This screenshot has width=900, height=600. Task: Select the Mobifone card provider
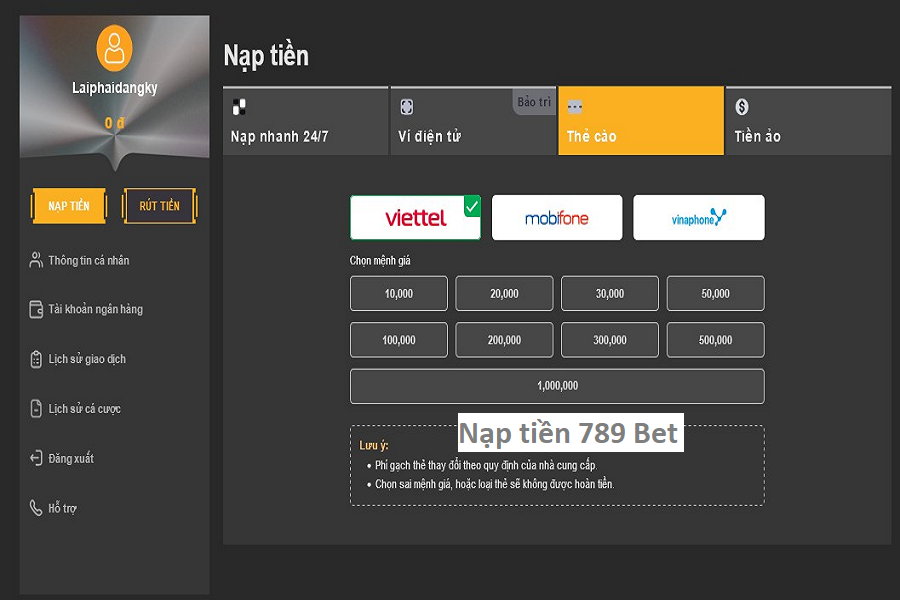pyautogui.click(x=557, y=218)
